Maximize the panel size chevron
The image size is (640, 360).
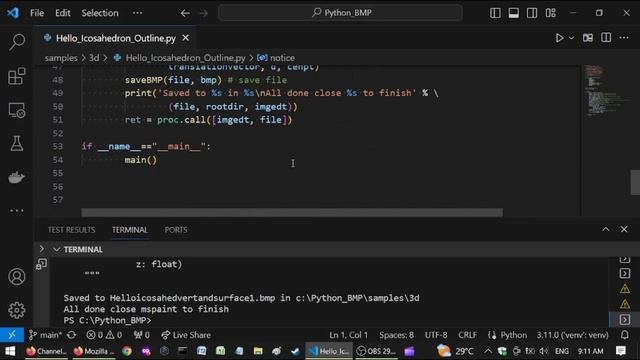click(606, 229)
